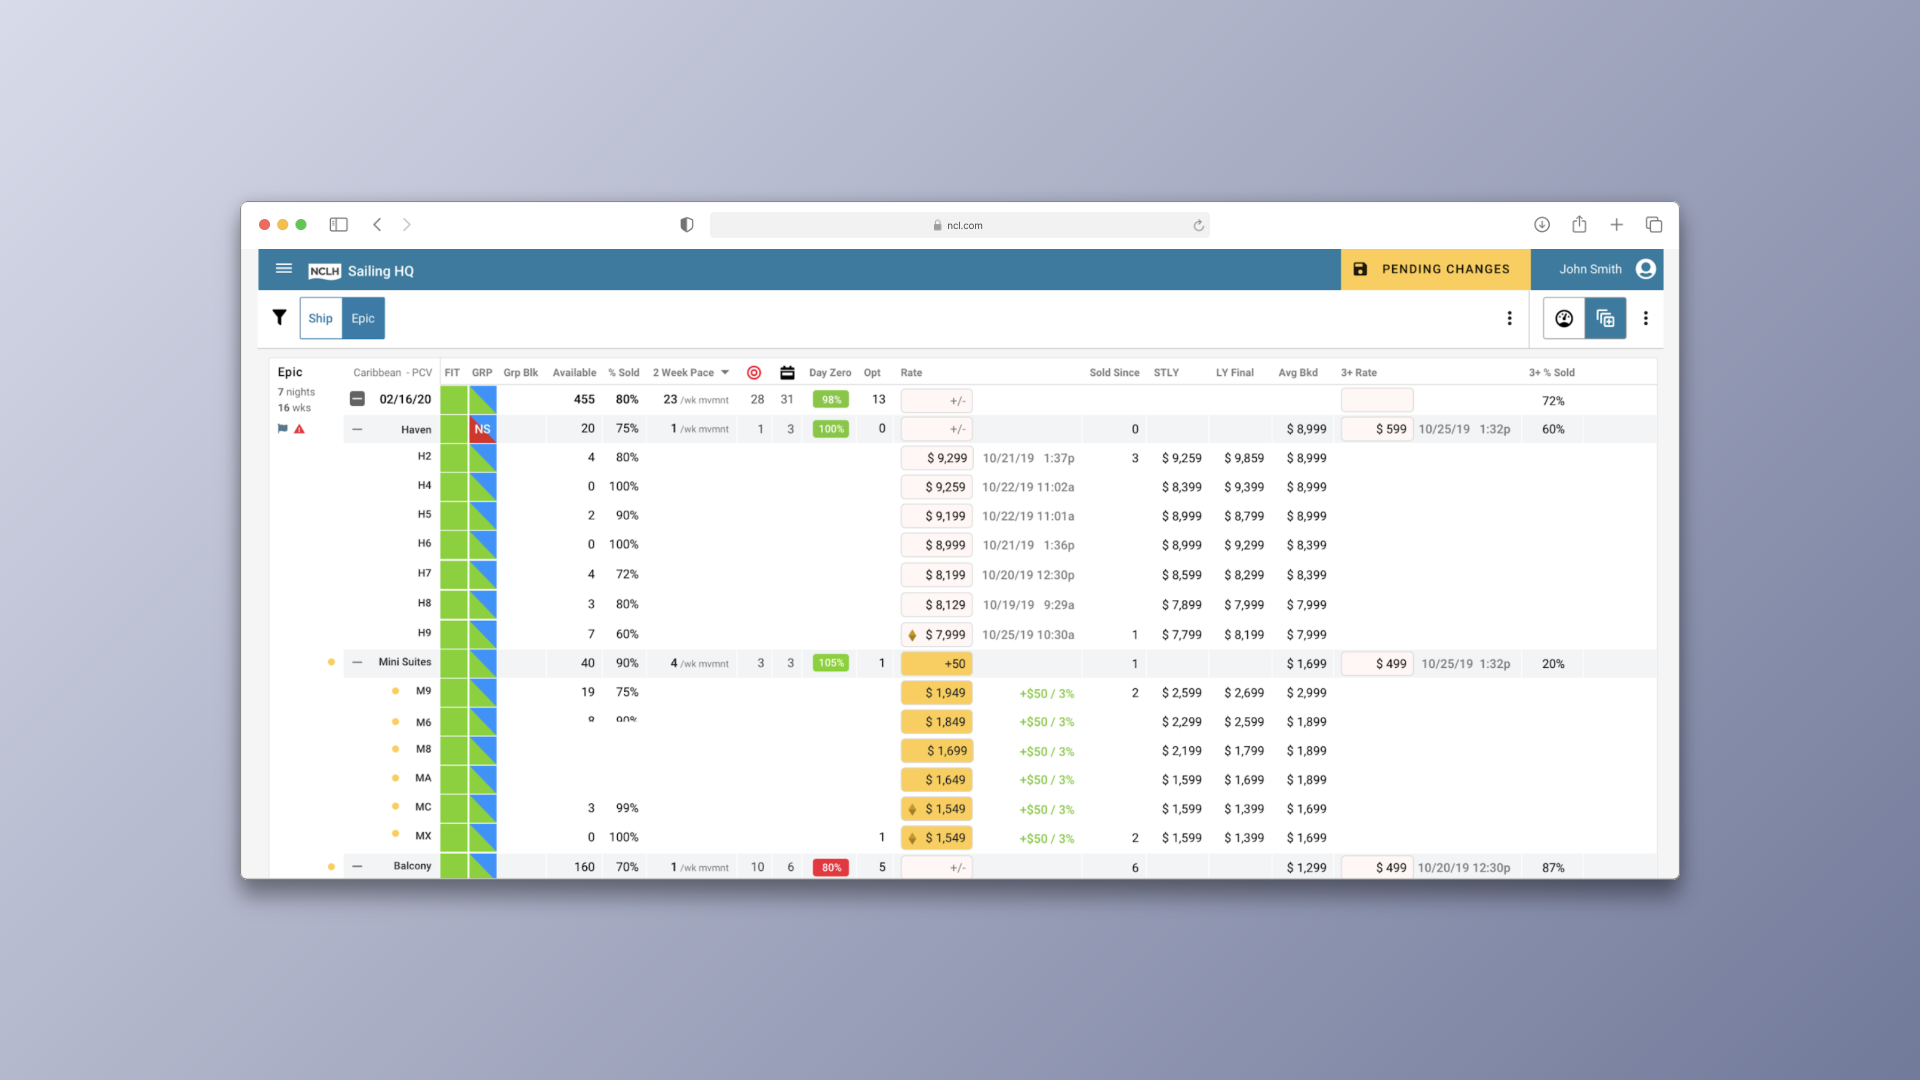Collapse the Mini Suites category row
The height and width of the screenshot is (1080, 1920).
click(x=357, y=662)
